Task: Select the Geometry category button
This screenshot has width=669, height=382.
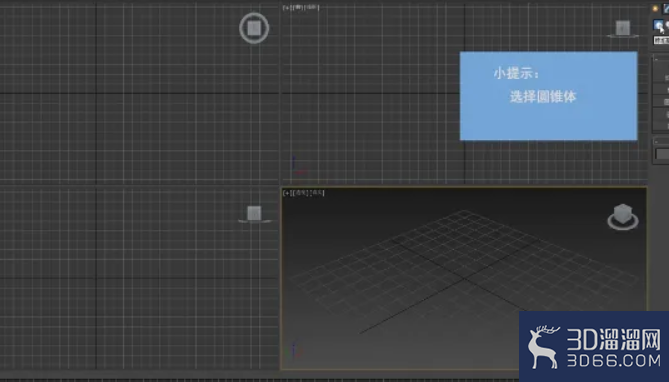Action: tap(658, 25)
